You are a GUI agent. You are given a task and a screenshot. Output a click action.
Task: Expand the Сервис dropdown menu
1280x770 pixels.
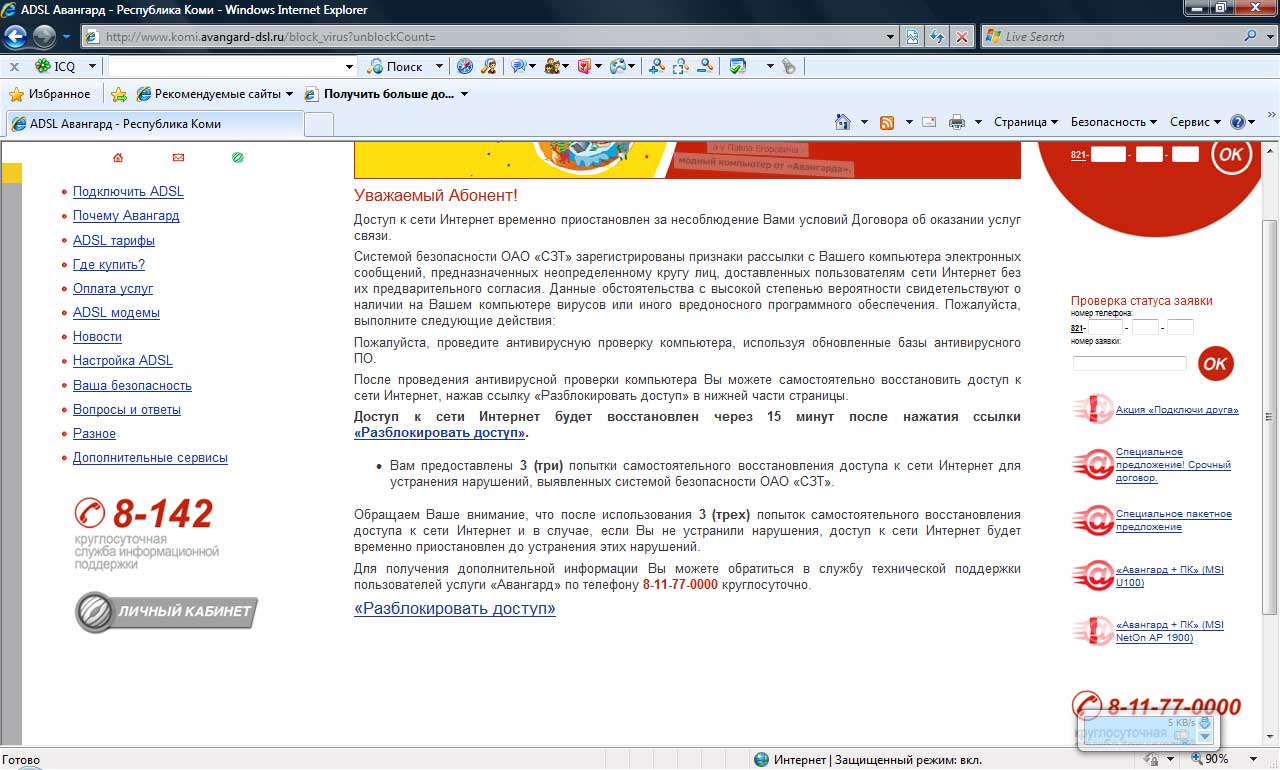(x=1195, y=122)
